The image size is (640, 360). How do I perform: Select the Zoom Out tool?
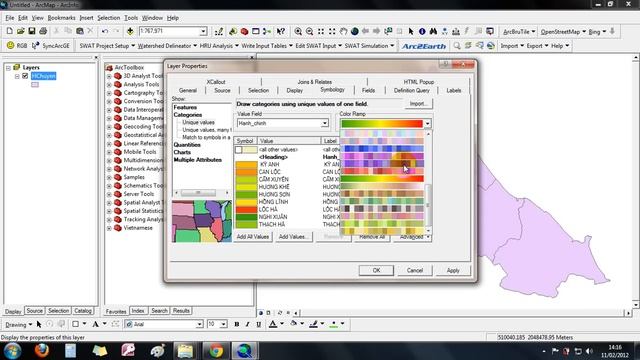(x=309, y=31)
